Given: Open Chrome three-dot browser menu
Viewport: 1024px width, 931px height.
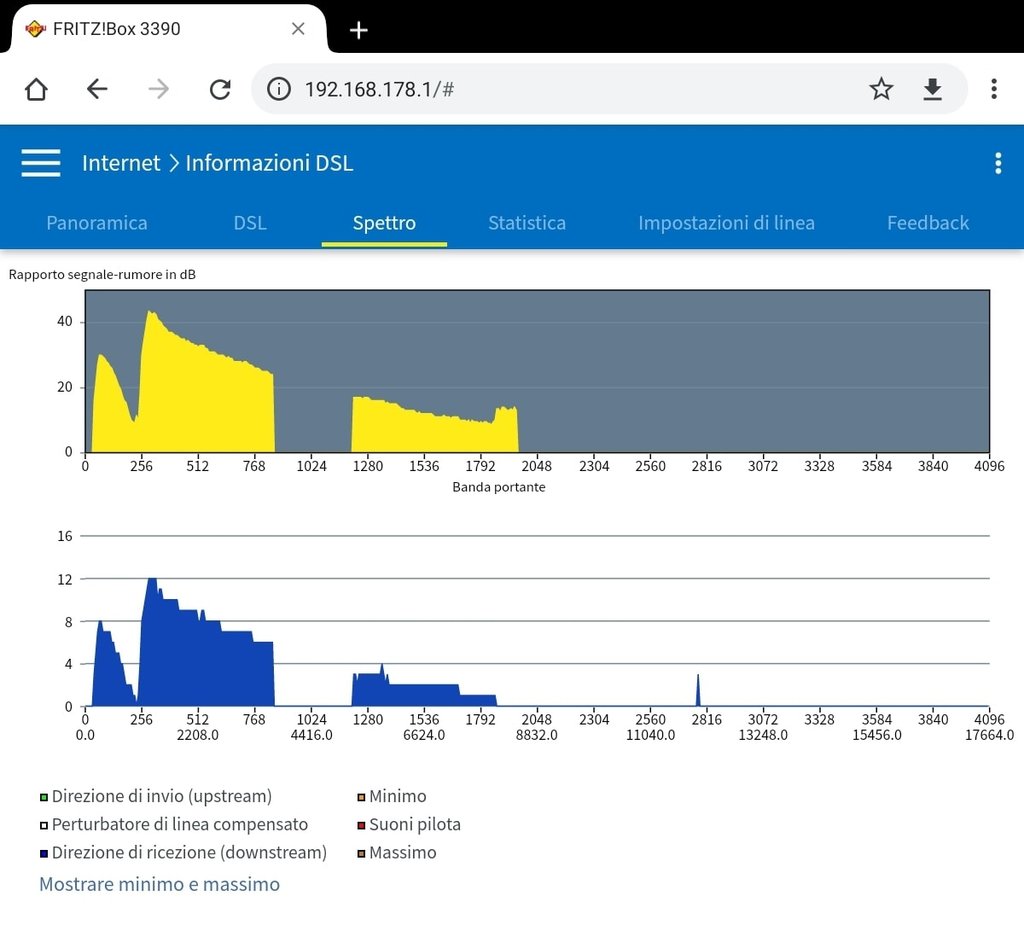Looking at the screenshot, I should (x=993, y=90).
